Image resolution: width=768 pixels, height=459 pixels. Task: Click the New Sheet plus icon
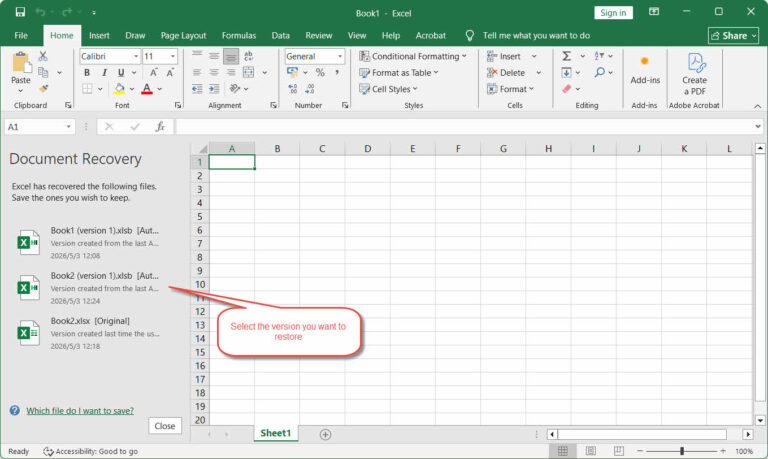coord(325,434)
